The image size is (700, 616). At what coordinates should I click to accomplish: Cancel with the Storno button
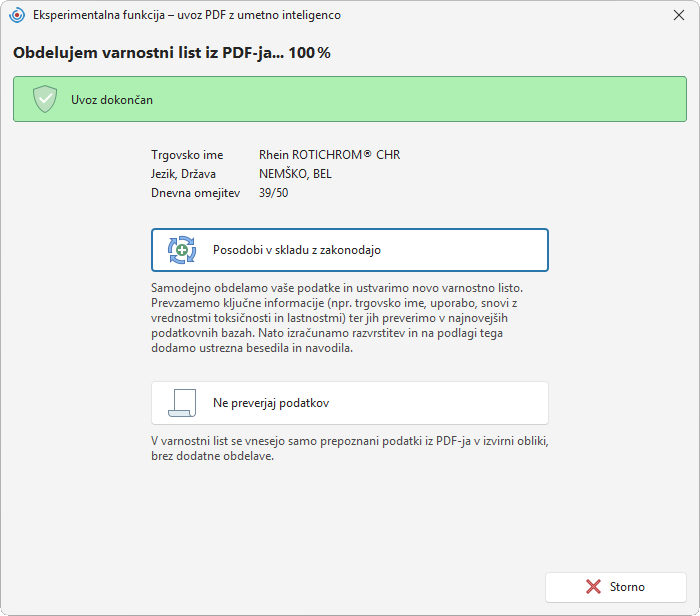[616, 587]
